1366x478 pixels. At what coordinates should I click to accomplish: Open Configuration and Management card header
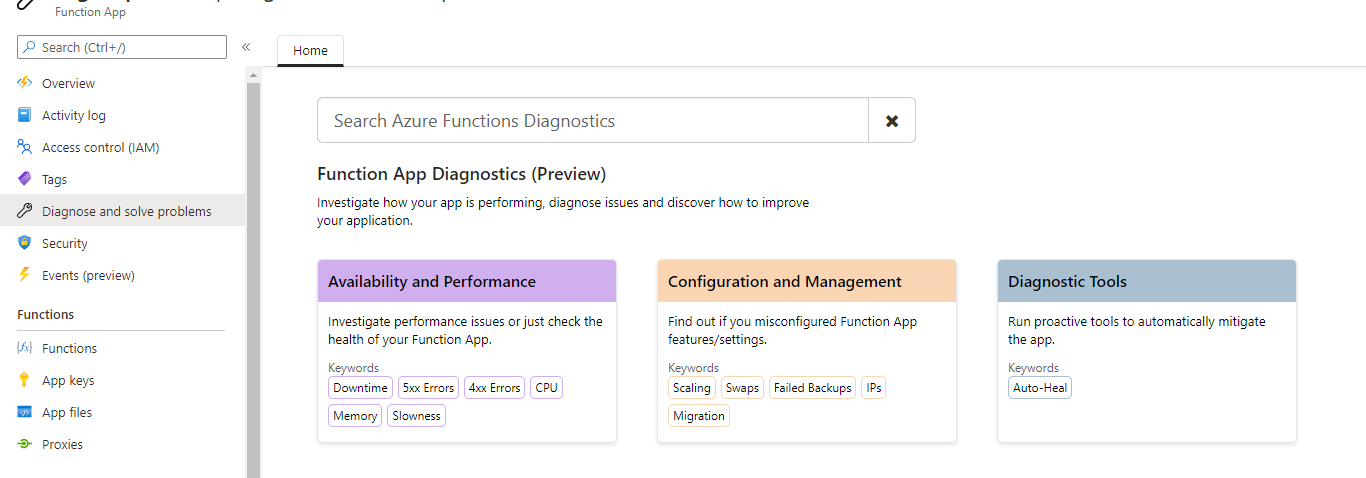click(x=807, y=281)
